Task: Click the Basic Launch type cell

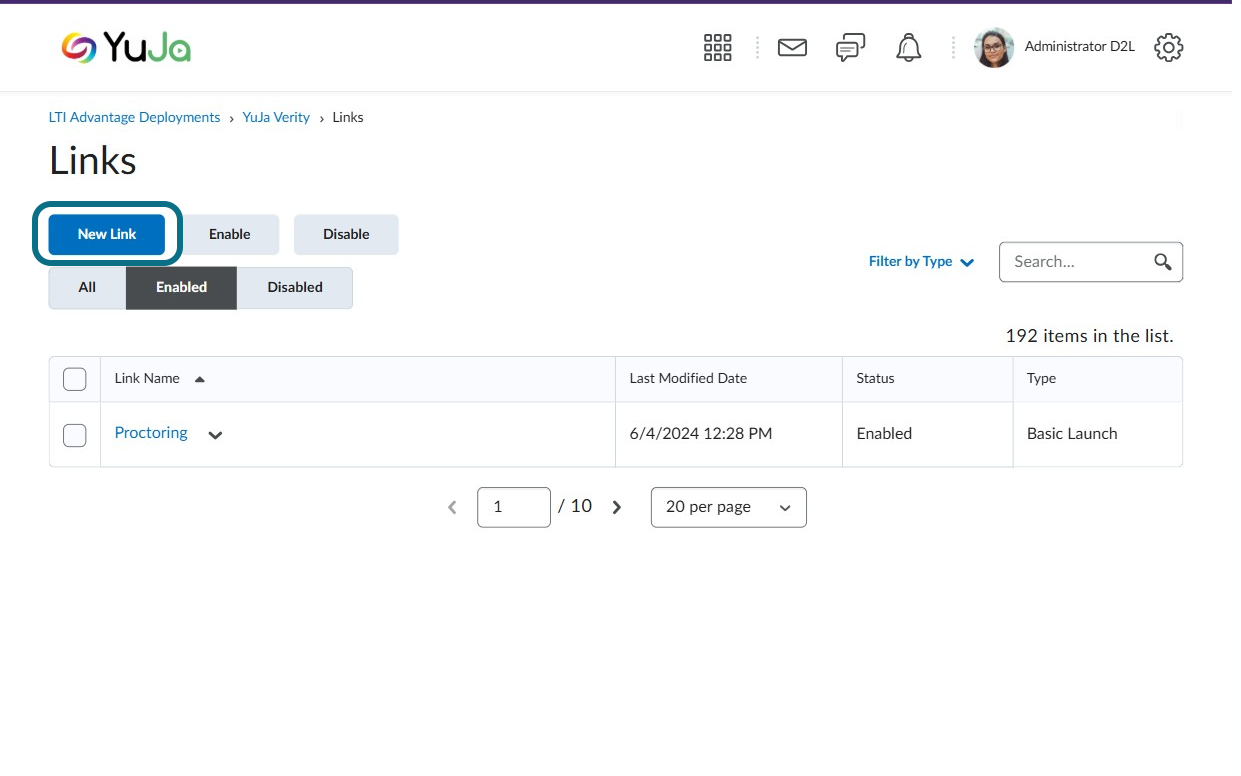Action: [x=1072, y=434]
